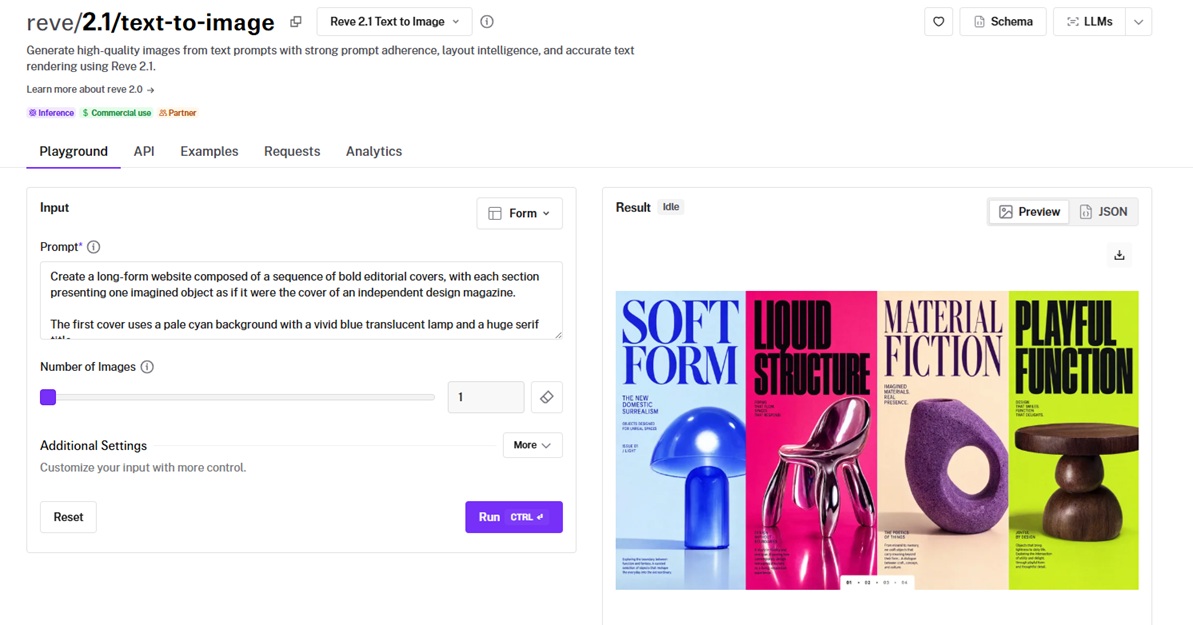The width and height of the screenshot is (1193, 625).
Task: Click inside the Prompt text area
Action: tap(301, 300)
